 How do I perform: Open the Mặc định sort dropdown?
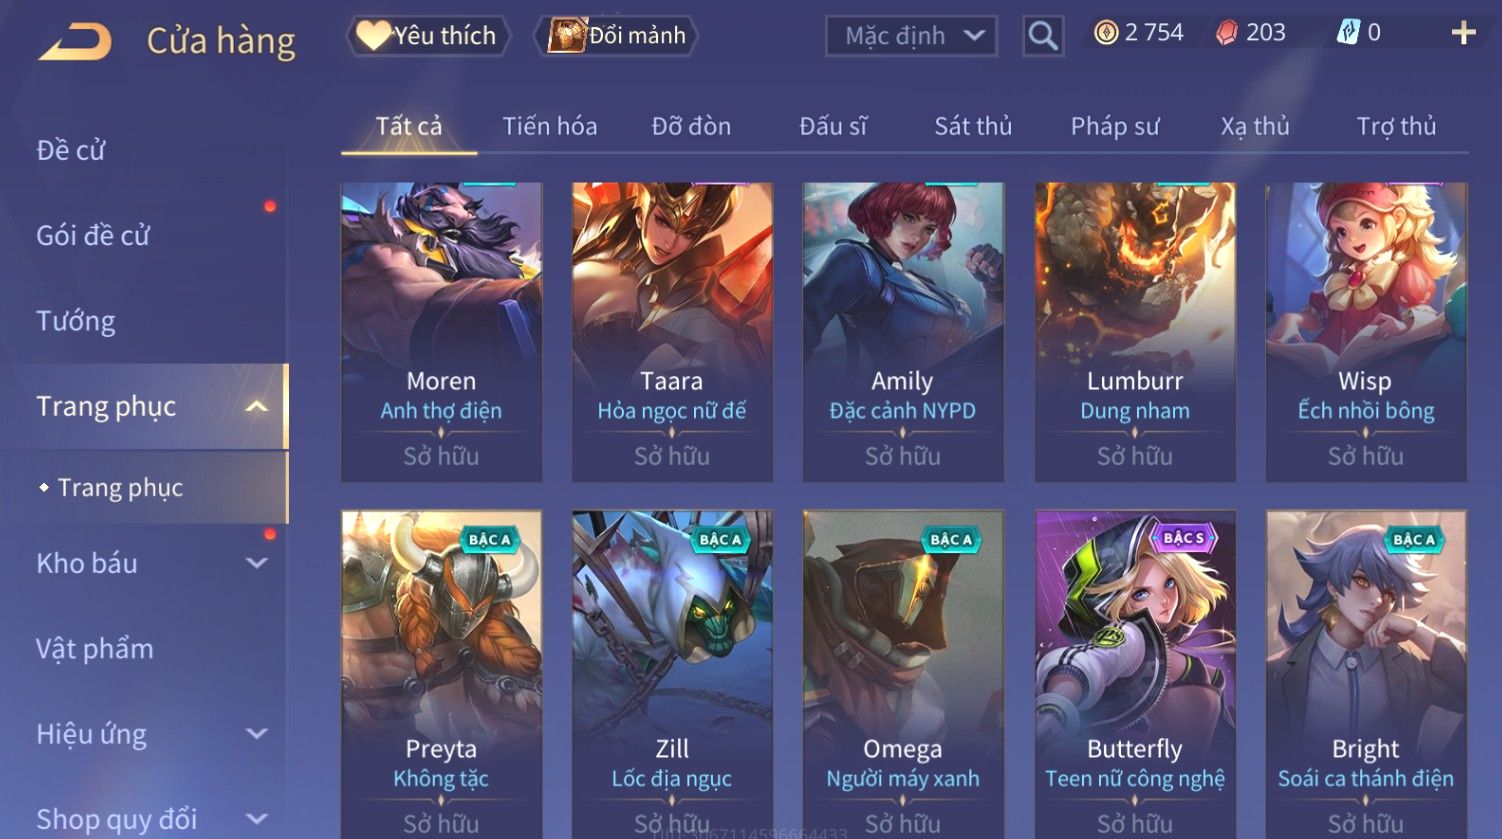[911, 36]
